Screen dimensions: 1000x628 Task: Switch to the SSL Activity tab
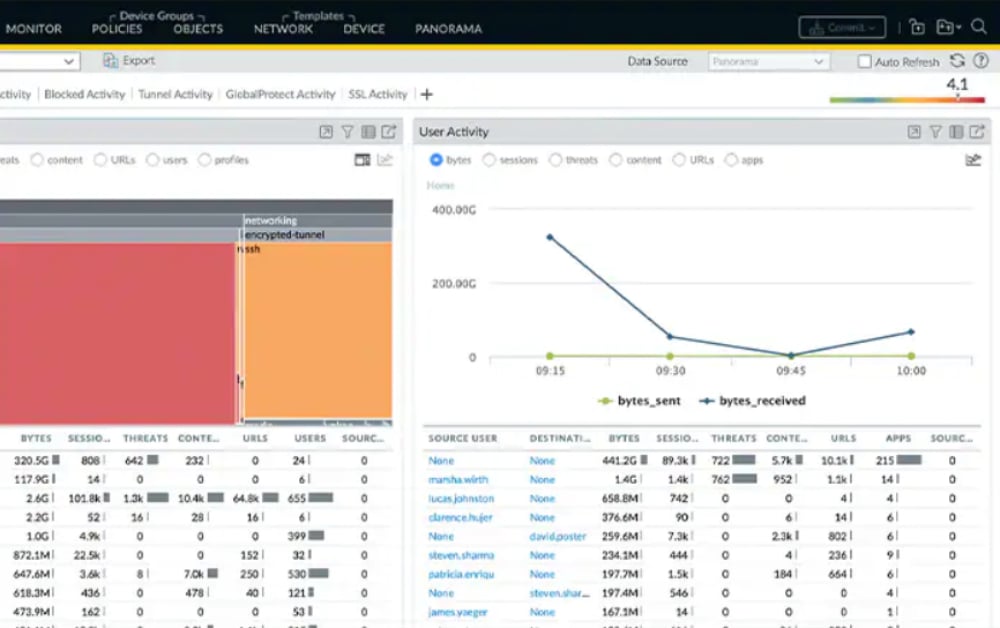377,94
